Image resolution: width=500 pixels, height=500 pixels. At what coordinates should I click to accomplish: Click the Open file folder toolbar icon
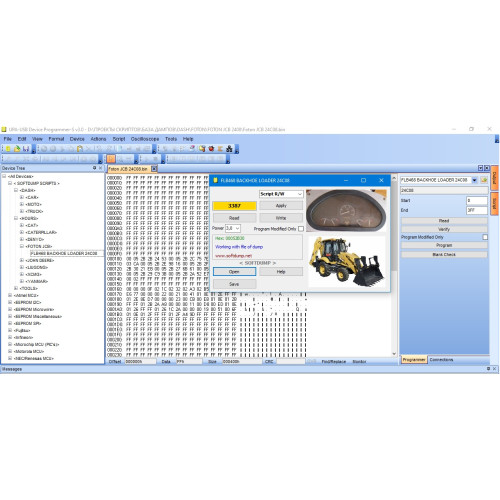pyautogui.click(x=17, y=149)
